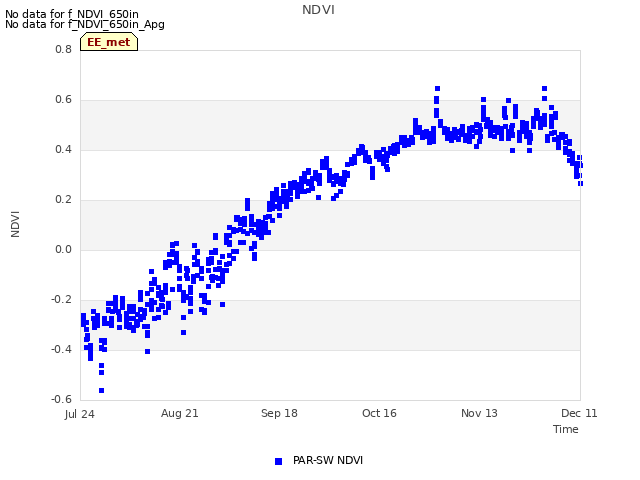Click the 0.2 y-axis tick label
Viewport: 640px width, 480px height.
pyautogui.click(x=63, y=200)
